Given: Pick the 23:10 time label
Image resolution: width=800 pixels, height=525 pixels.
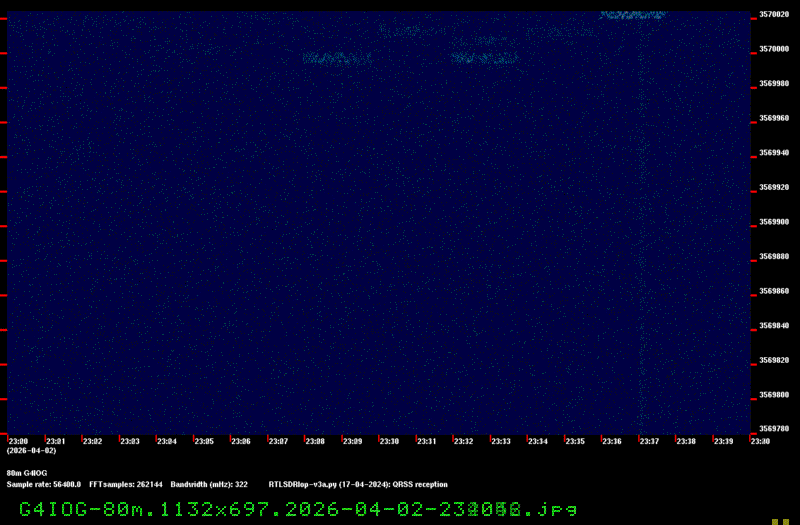Looking at the screenshot, I should pos(389,441).
